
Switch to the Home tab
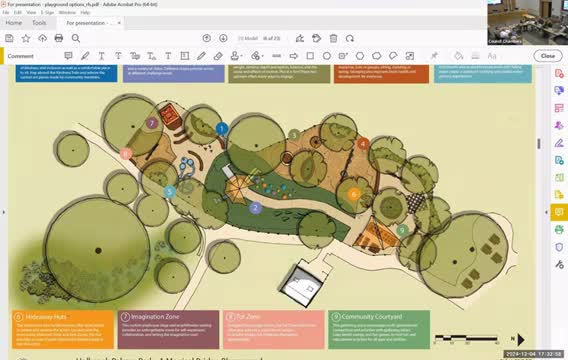point(14,23)
